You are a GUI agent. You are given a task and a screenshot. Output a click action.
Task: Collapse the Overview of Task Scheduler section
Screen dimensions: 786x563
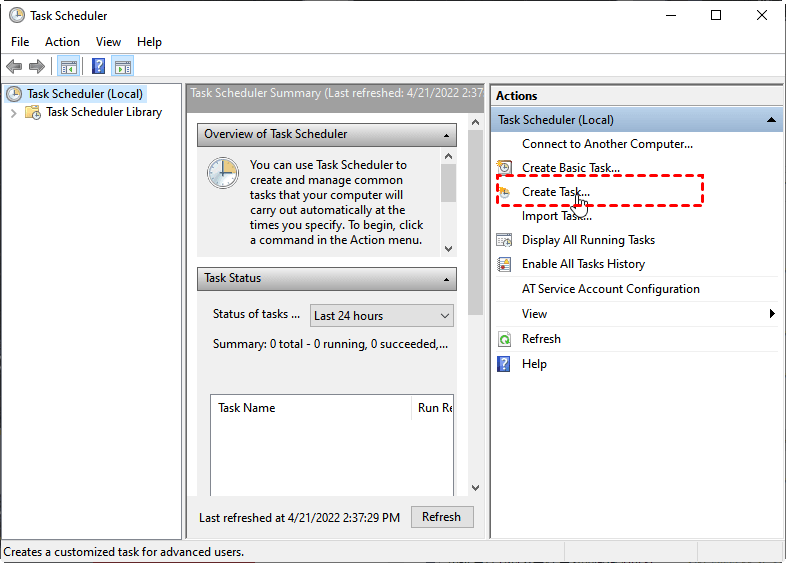[446, 135]
